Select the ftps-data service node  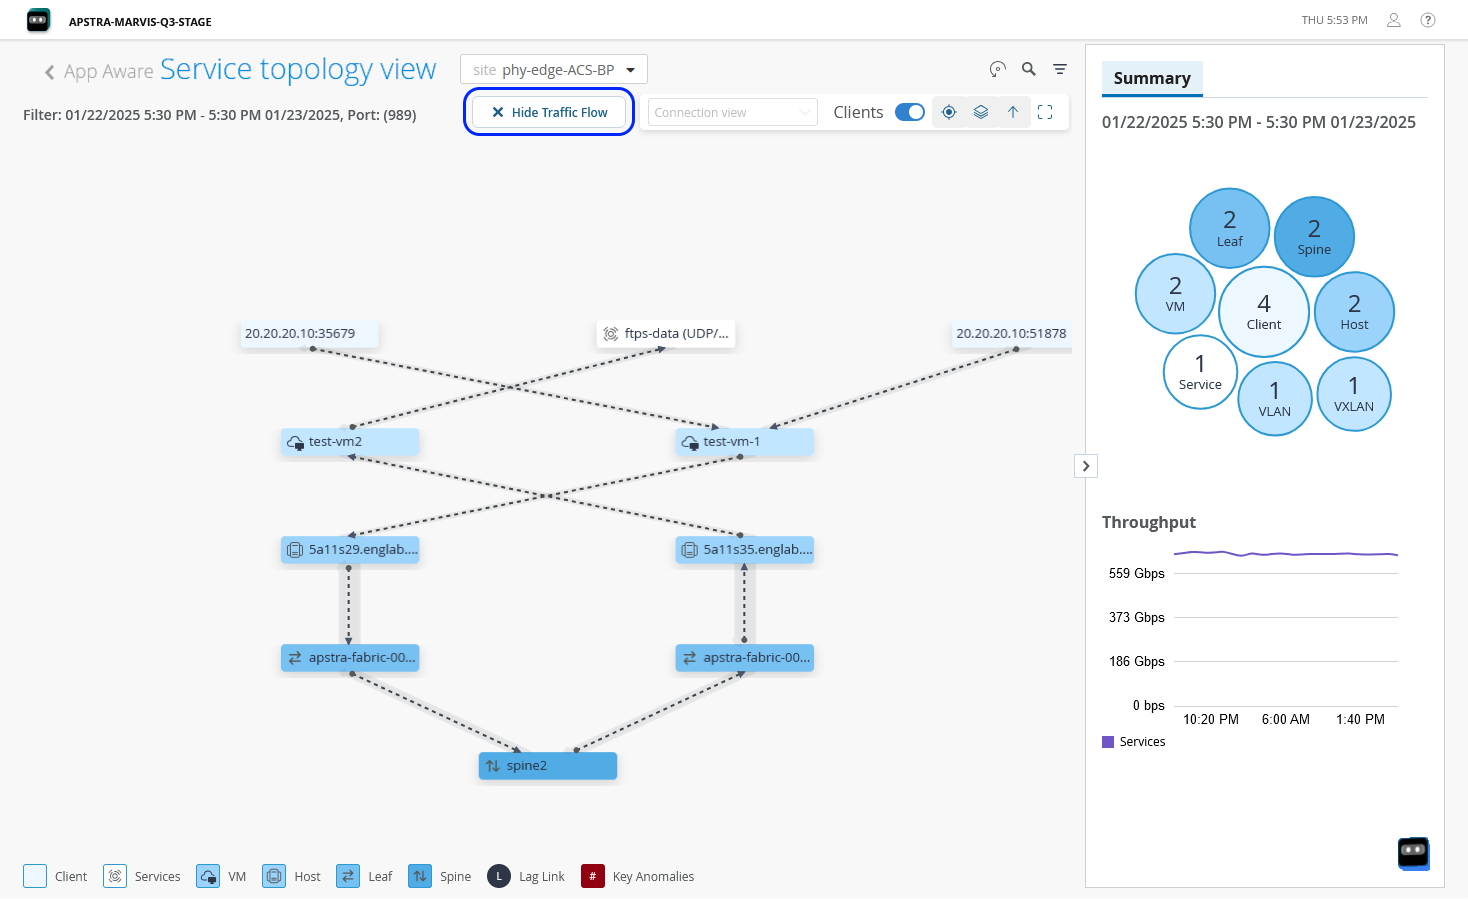(x=666, y=334)
